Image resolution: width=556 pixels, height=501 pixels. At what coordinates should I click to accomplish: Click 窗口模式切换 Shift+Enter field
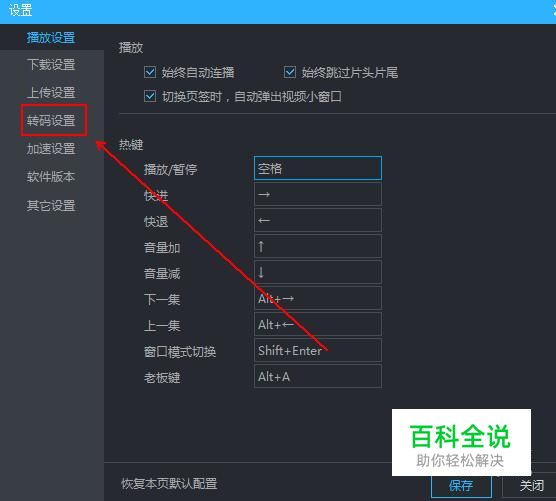318,350
